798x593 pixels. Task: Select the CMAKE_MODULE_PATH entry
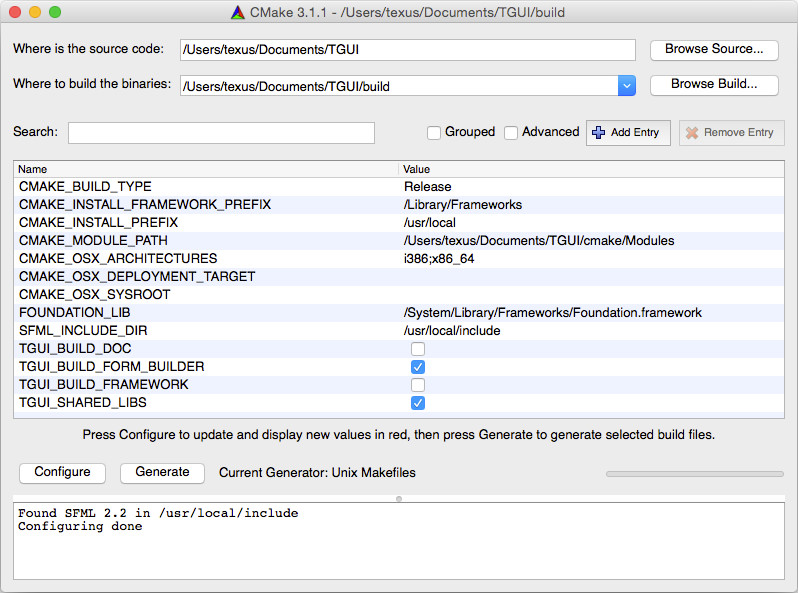tap(93, 241)
